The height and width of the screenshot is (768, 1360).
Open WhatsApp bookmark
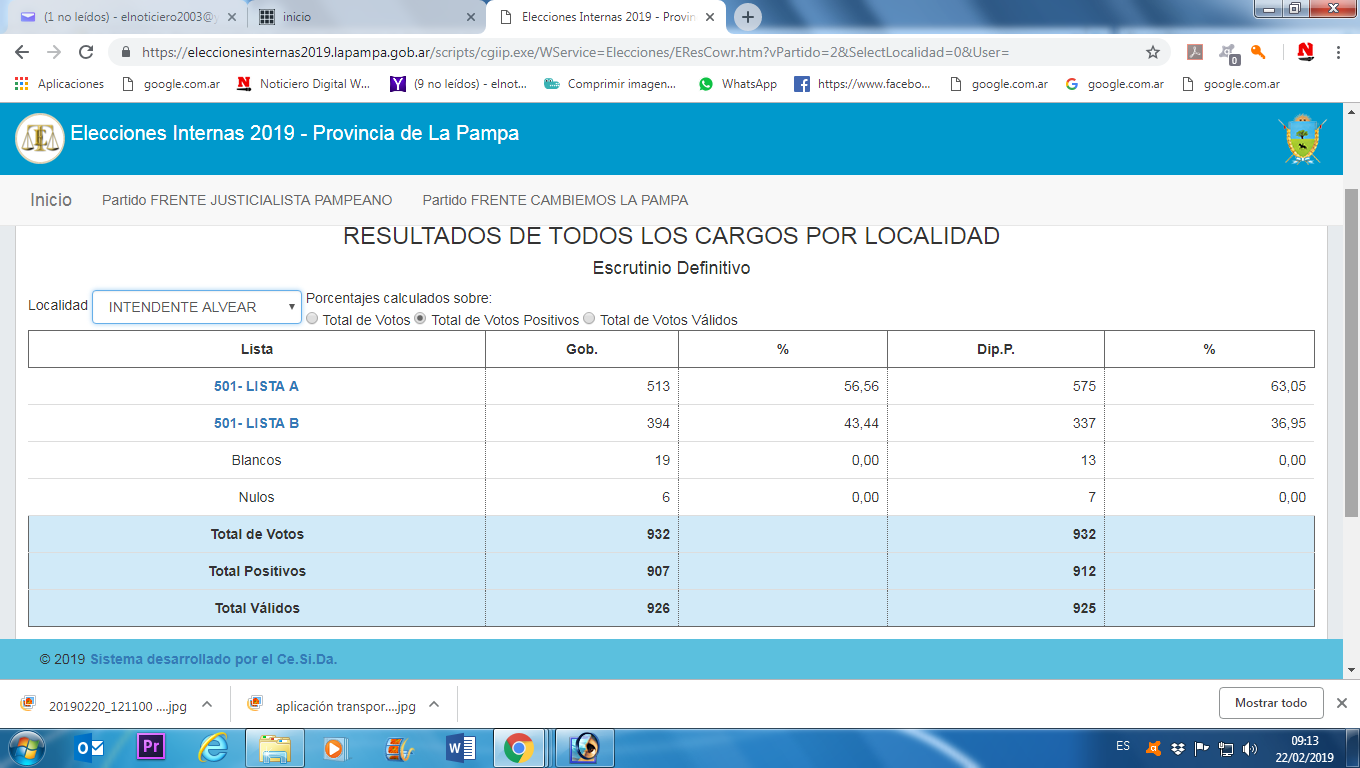[x=738, y=84]
